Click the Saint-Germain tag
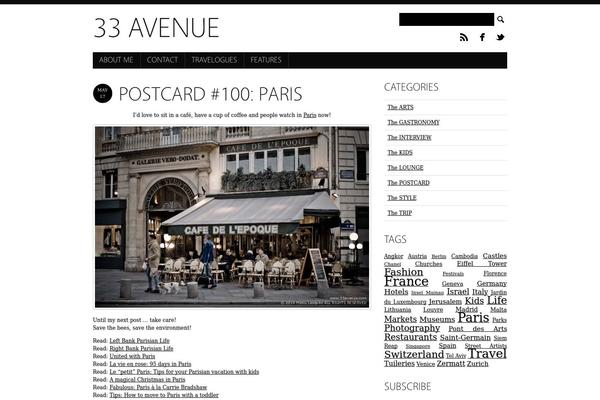Viewport: 600px width, 400px height. [x=465, y=338]
